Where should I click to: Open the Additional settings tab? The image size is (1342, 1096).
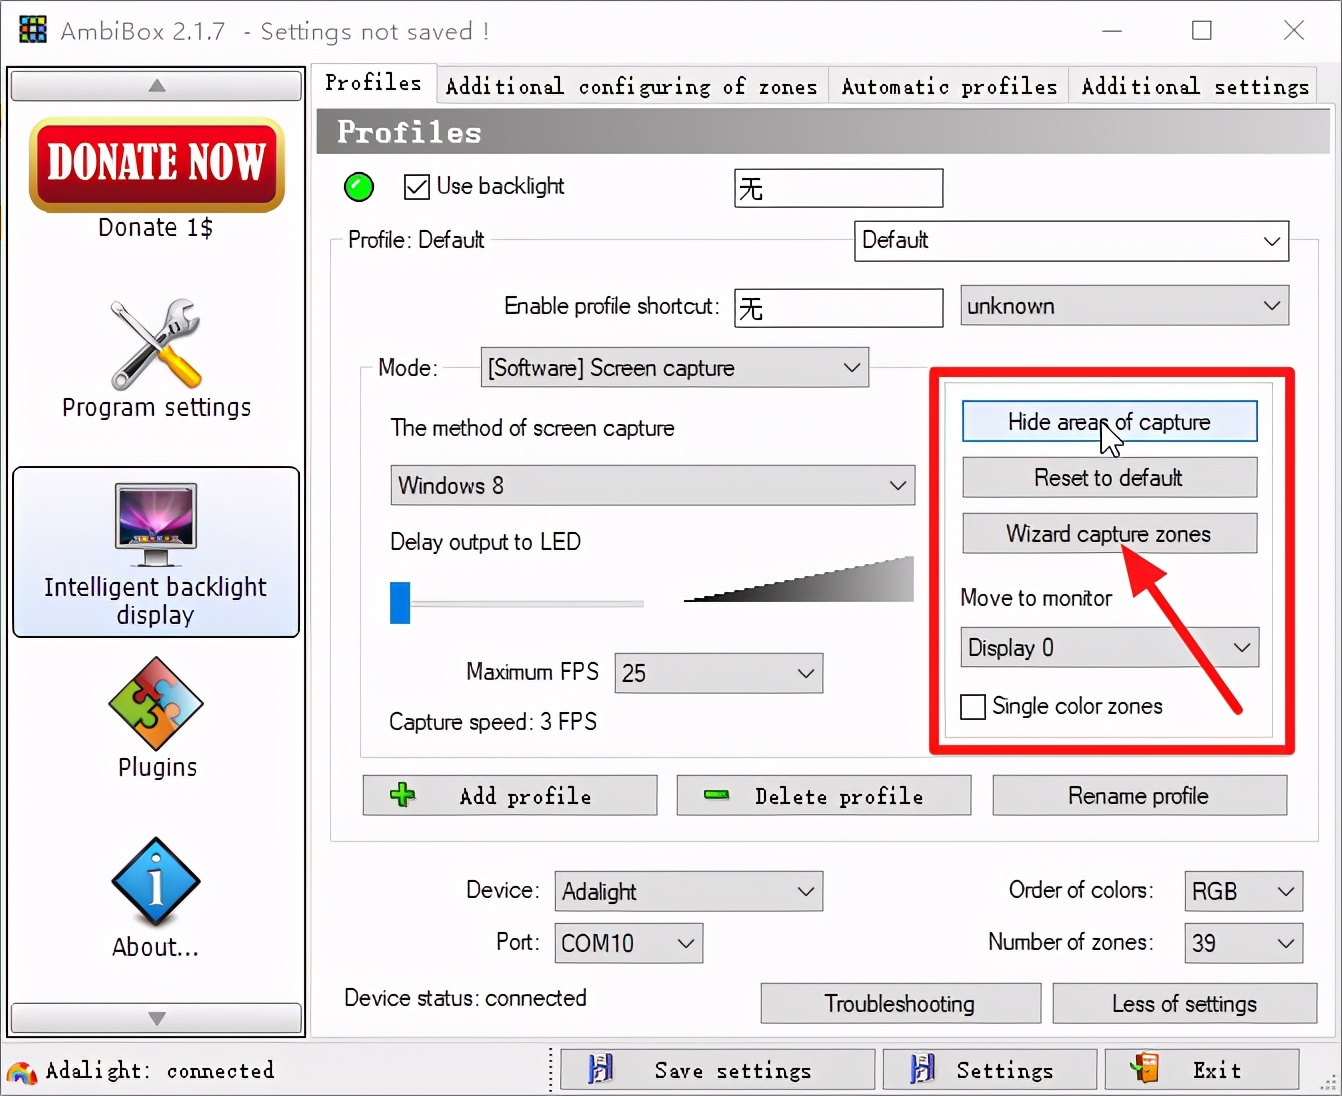click(1194, 87)
